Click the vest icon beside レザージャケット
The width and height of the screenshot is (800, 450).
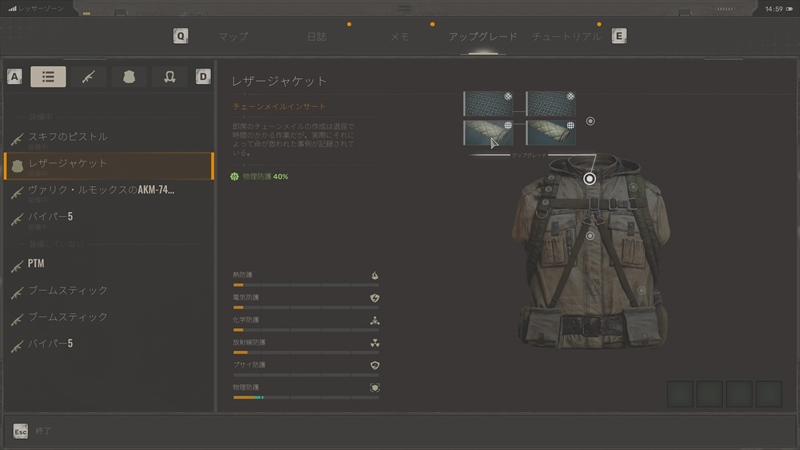click(17, 166)
